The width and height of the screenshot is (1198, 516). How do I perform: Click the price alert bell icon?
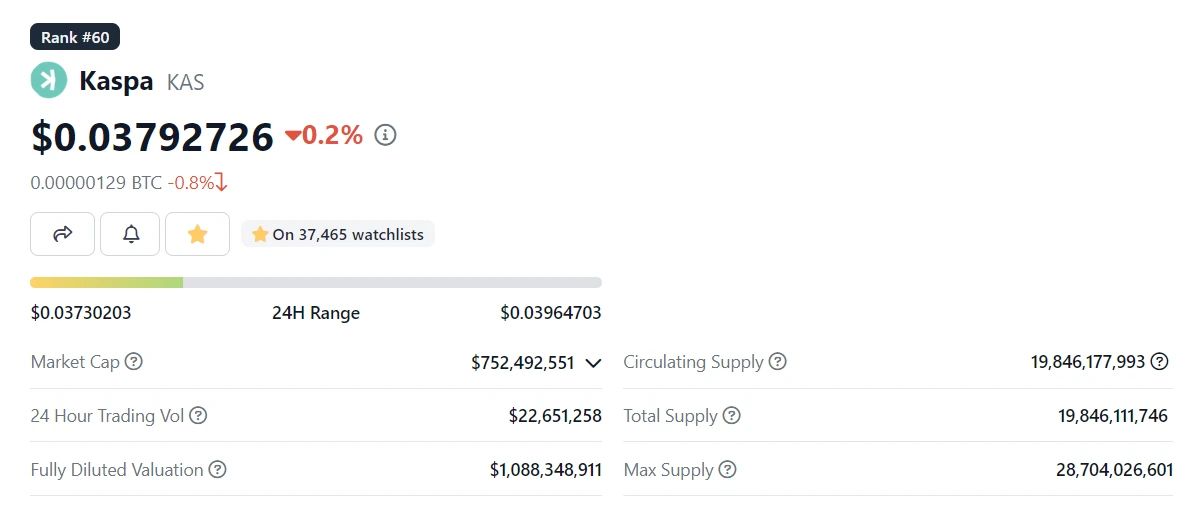131,234
